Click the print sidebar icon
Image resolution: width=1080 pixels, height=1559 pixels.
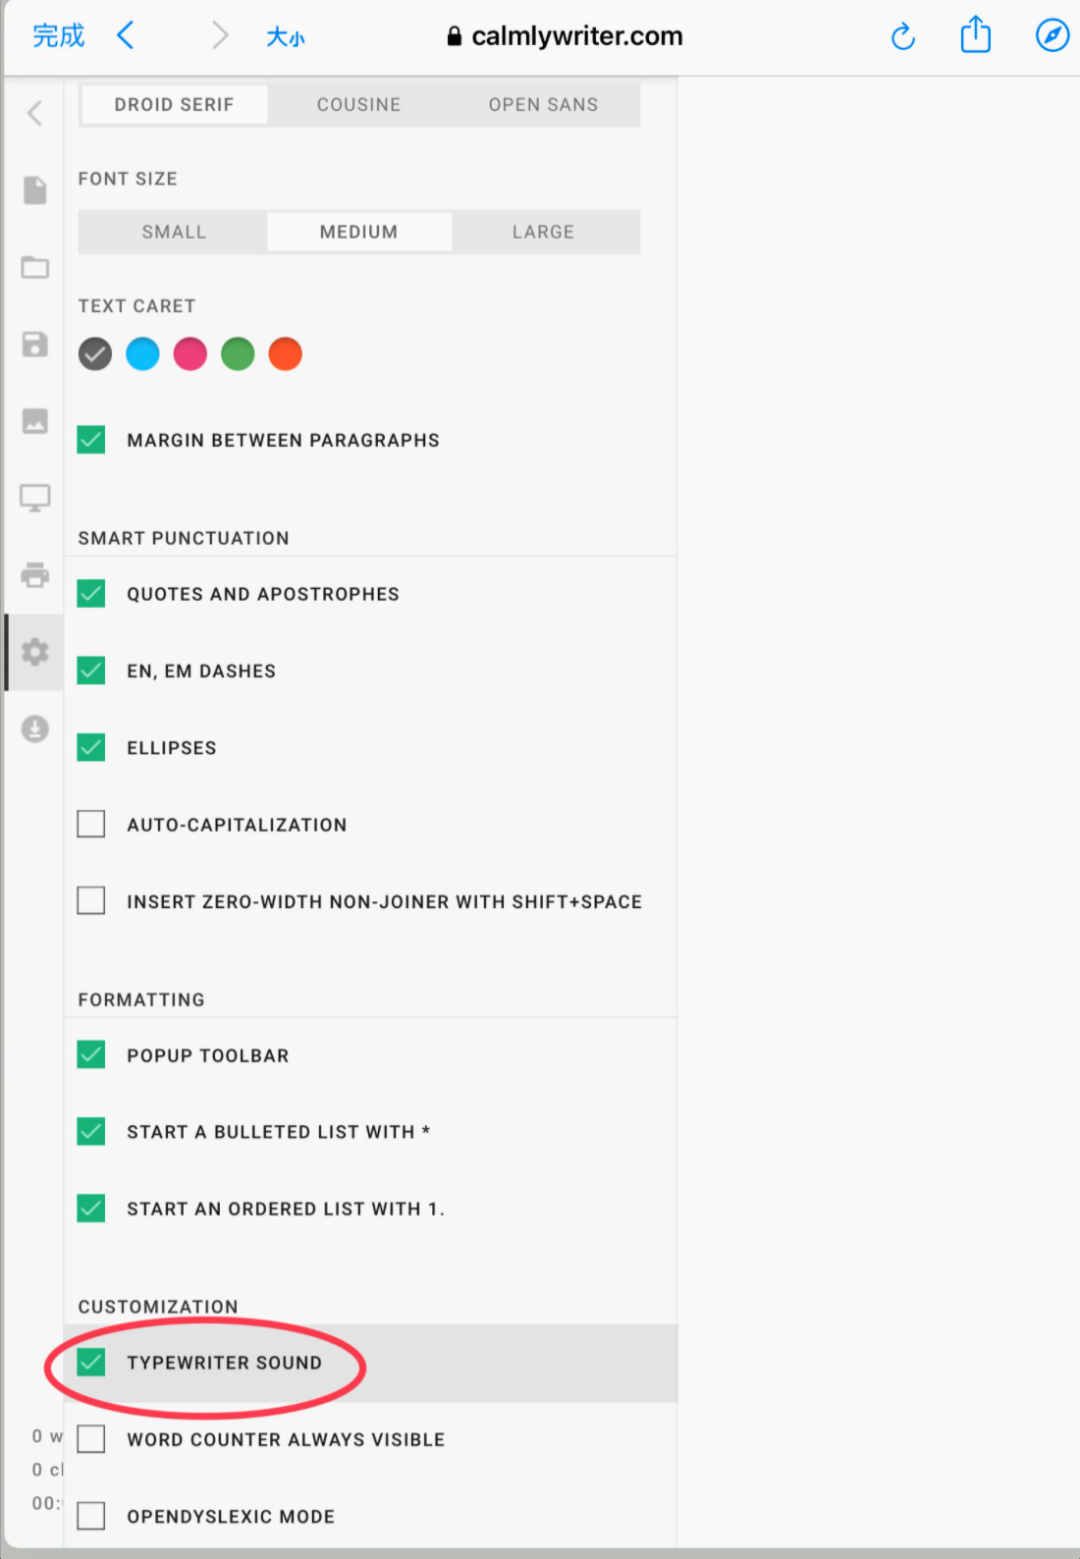click(35, 575)
